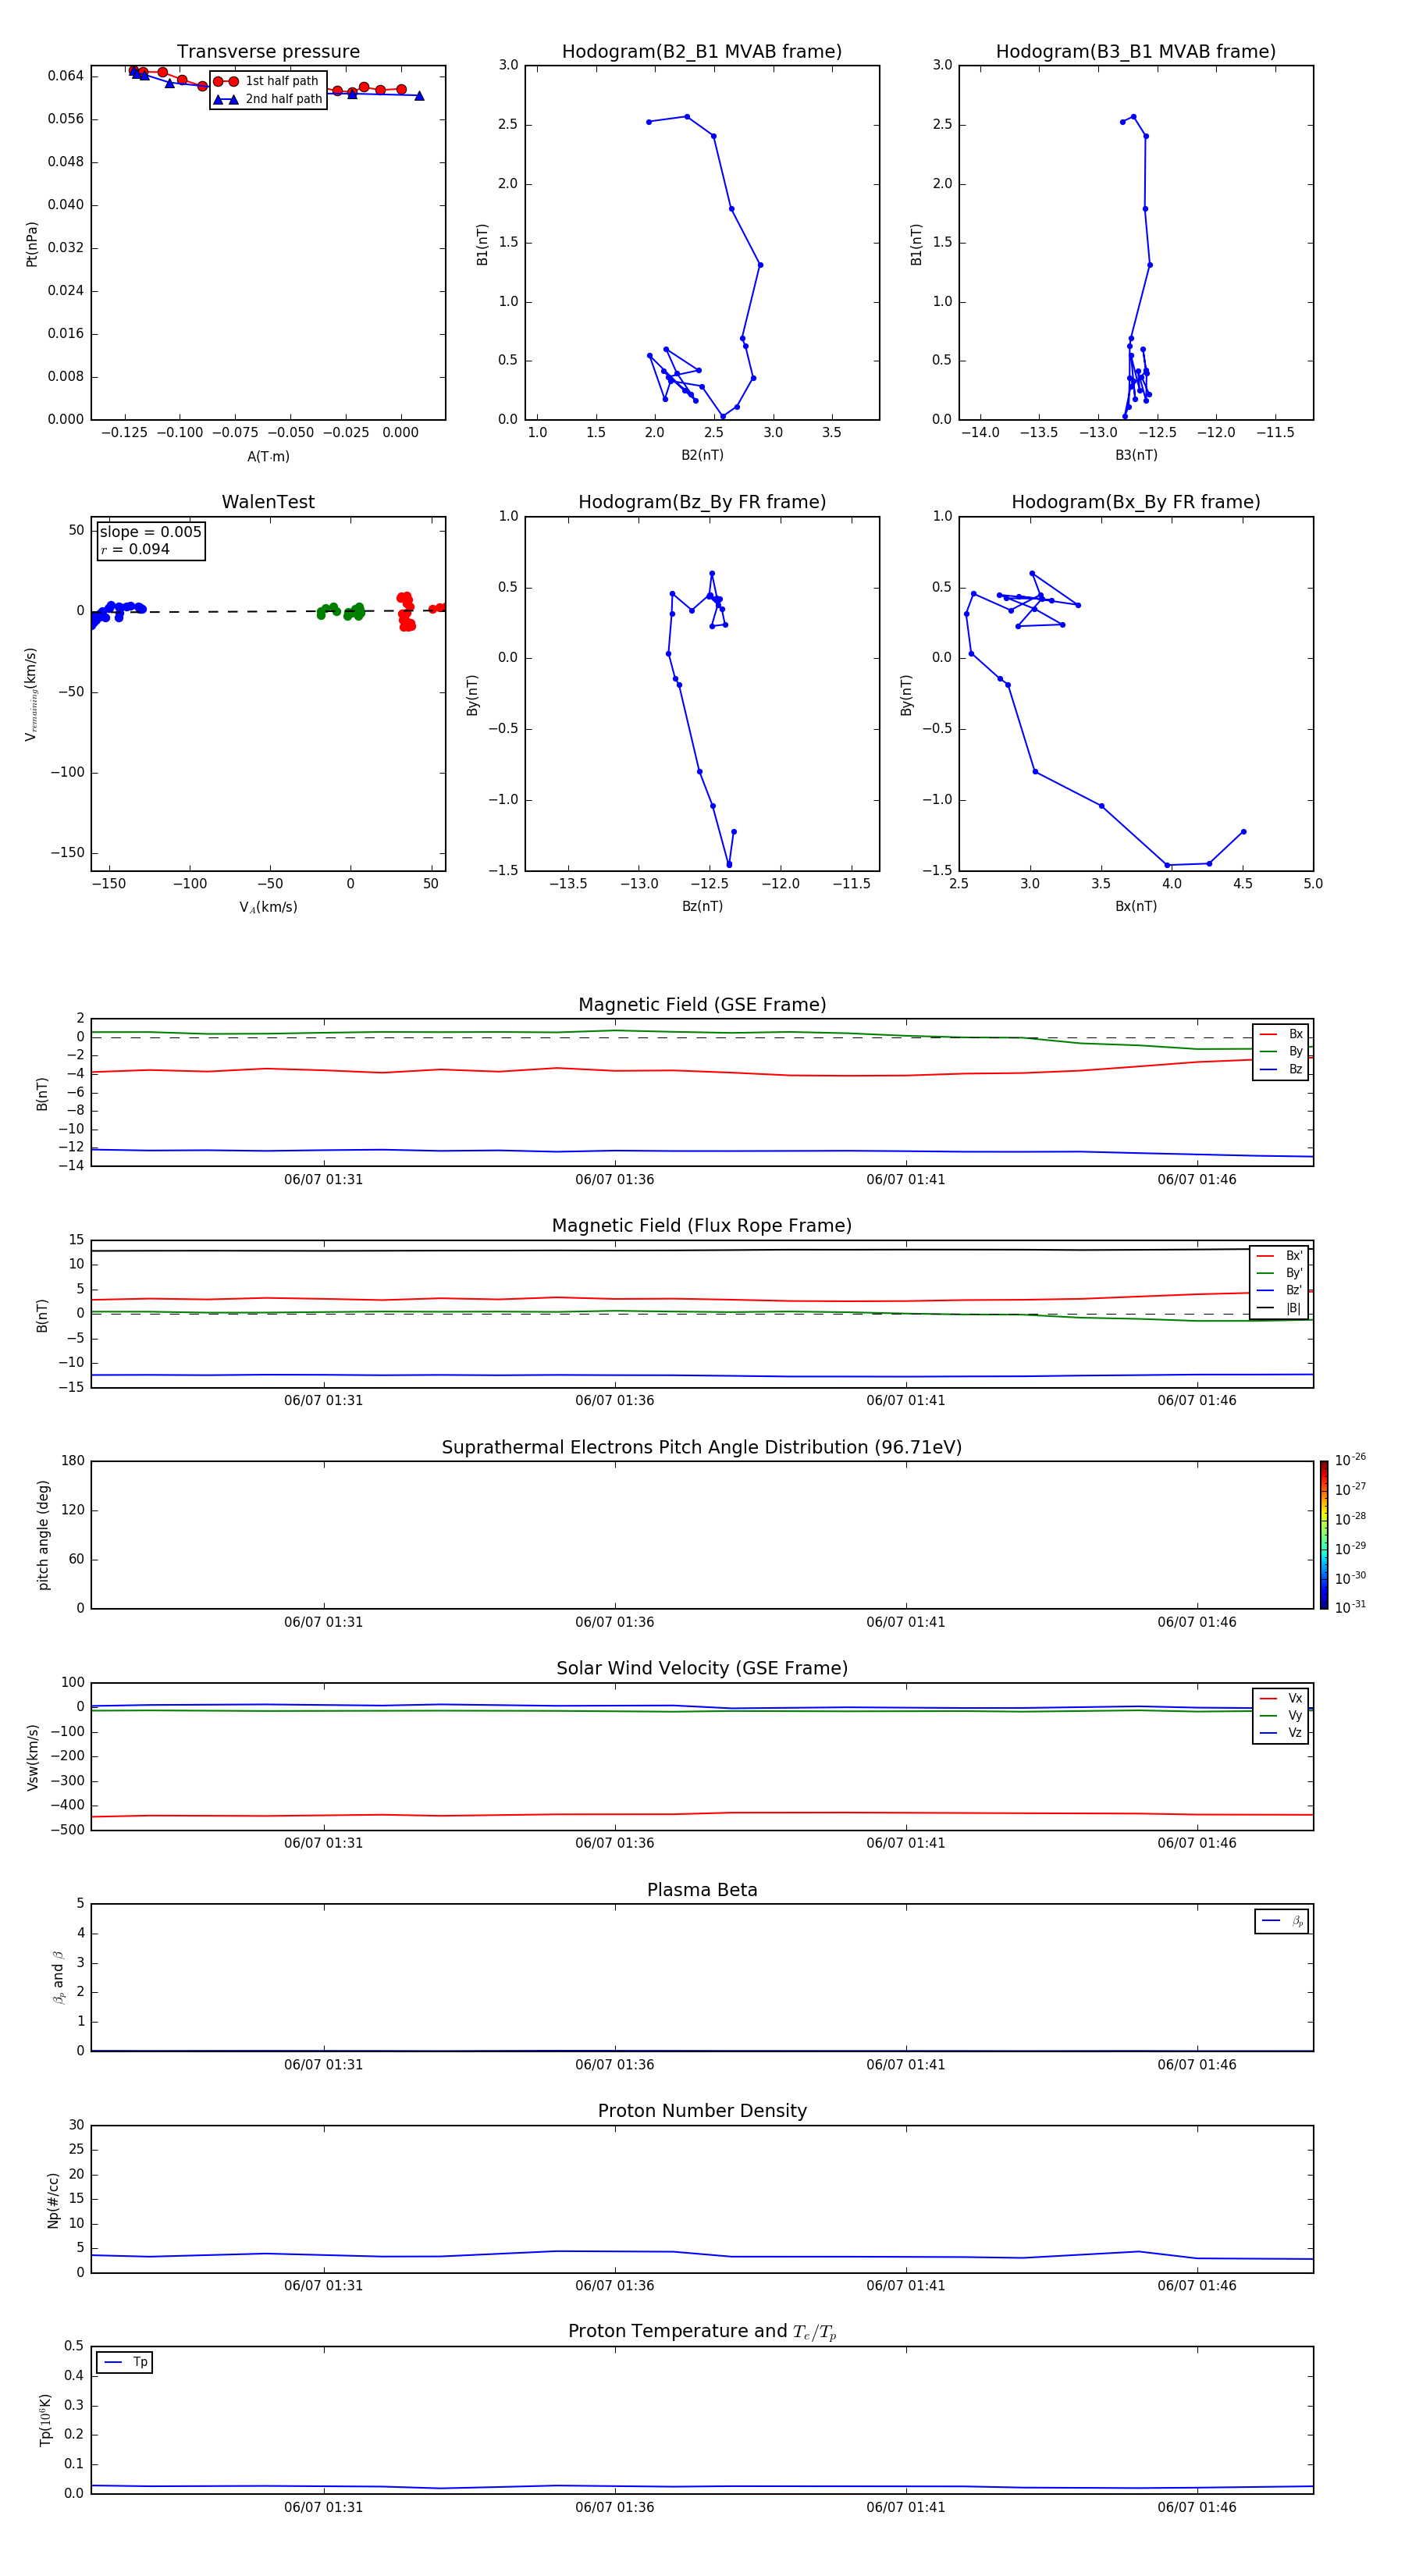
Task: Click the Tp legend in Proton Temperature plot
Action: tap(125, 2363)
